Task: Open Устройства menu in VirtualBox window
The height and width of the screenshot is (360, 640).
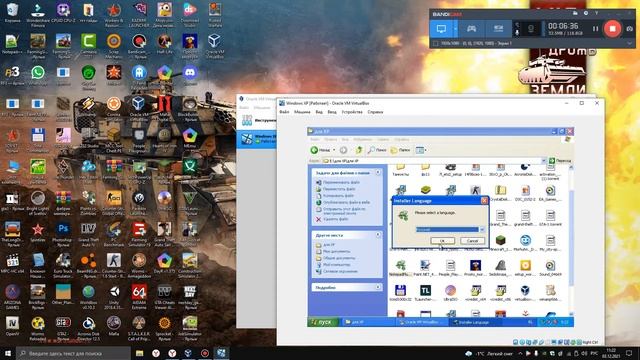Action: point(352,112)
